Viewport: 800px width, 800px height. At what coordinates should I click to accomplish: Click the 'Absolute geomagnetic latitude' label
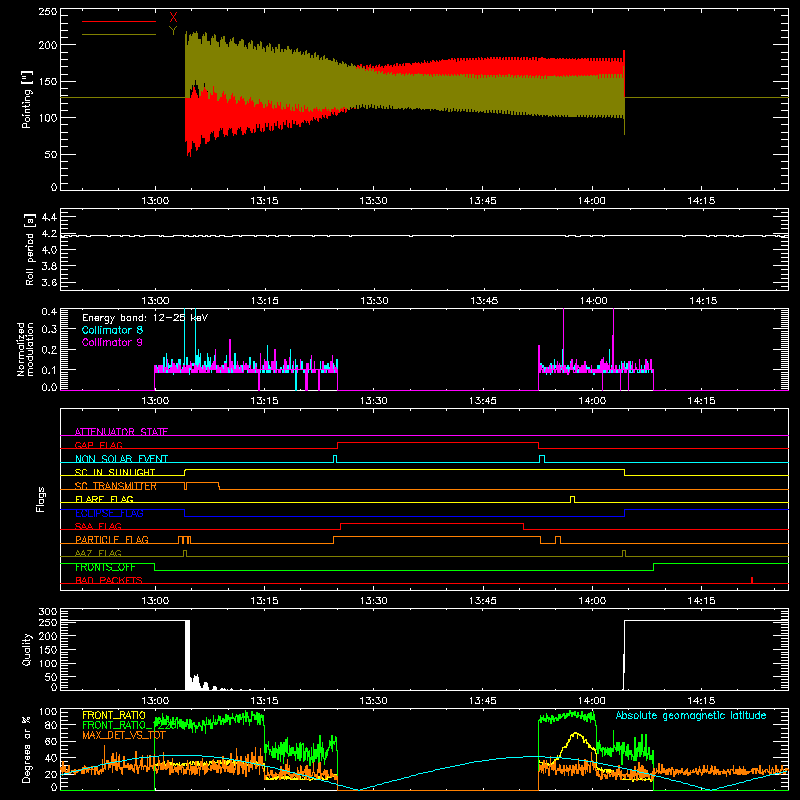coord(691,715)
